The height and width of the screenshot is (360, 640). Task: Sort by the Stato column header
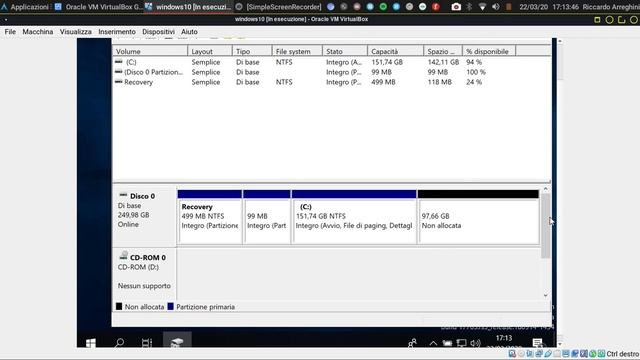(x=344, y=51)
